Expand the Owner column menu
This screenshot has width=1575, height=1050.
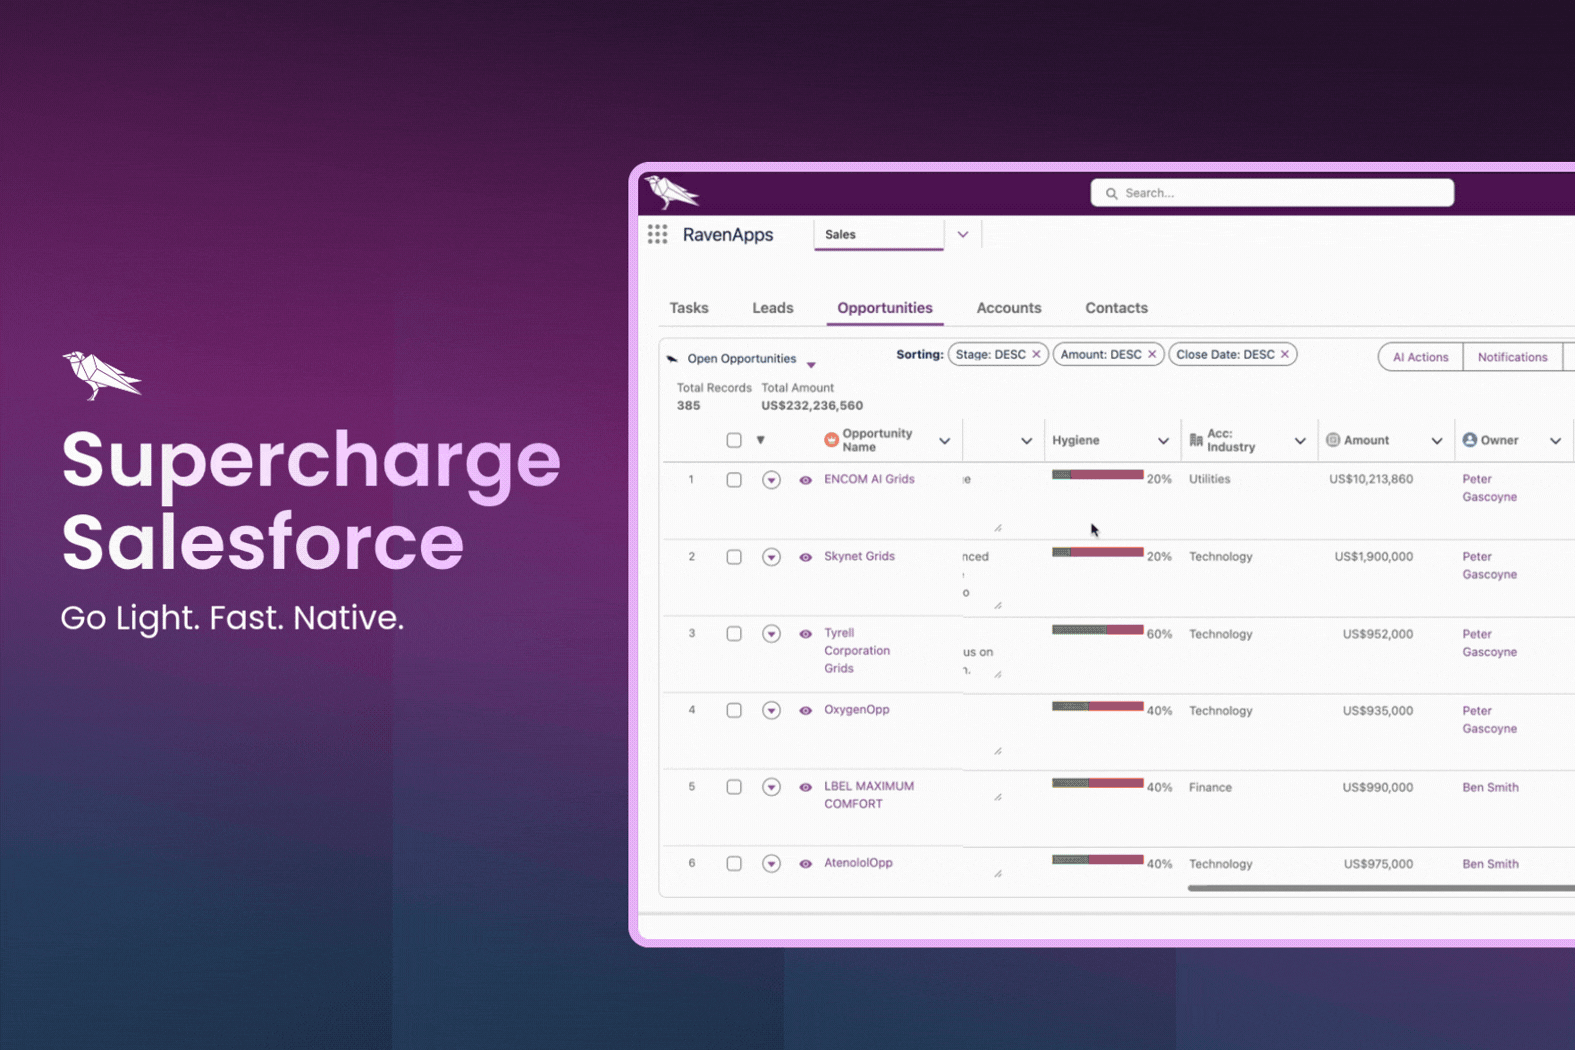1555,441
